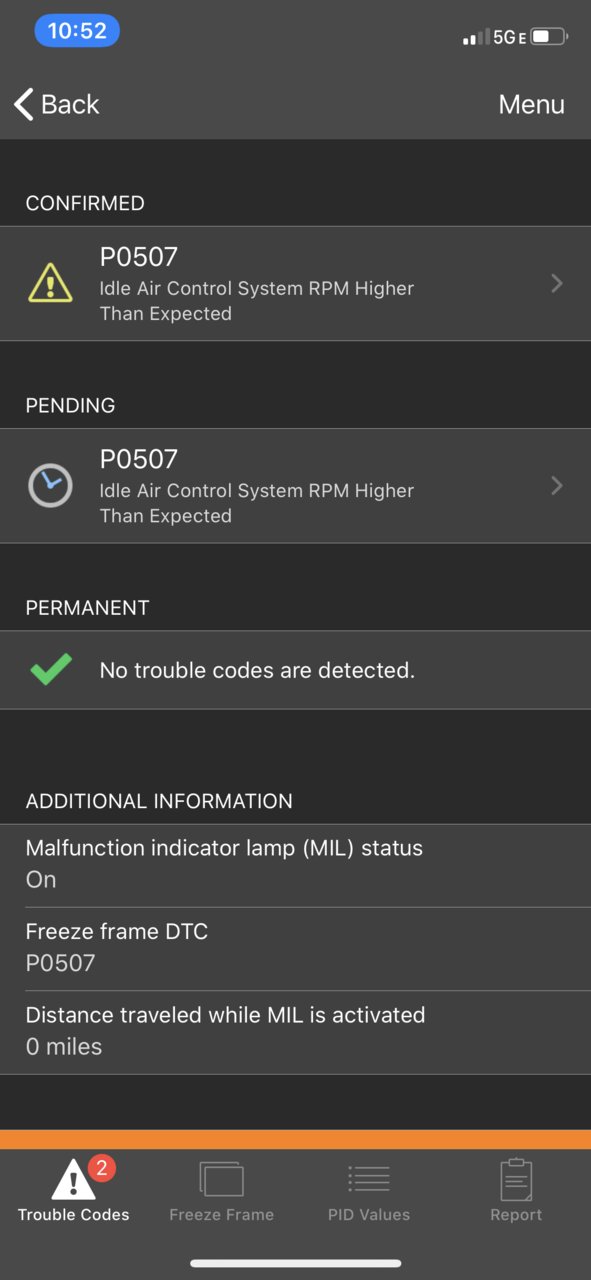Expand pending P0507 with its chevron

point(557,486)
